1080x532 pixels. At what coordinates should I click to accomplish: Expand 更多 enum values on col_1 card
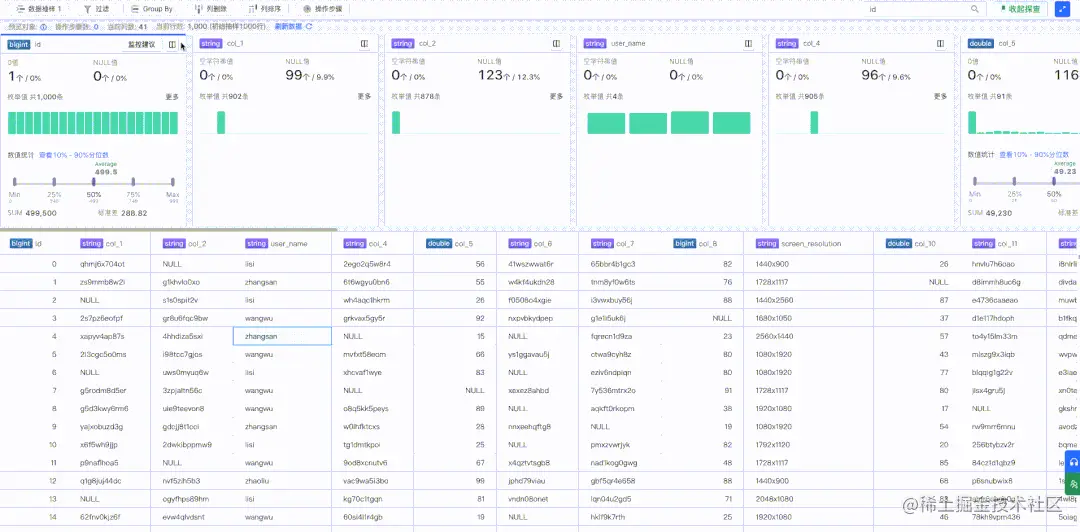(364, 96)
